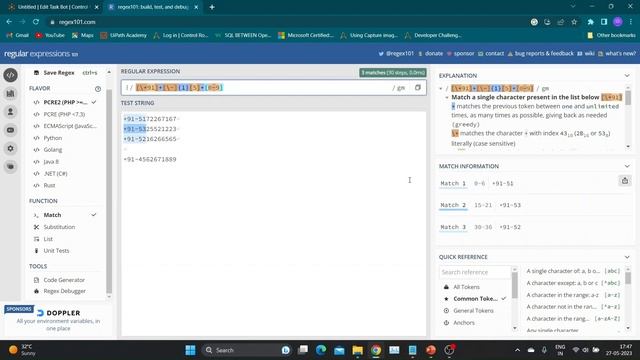Open bug reports & feedback link
The image size is (640, 360).
coord(540,53)
